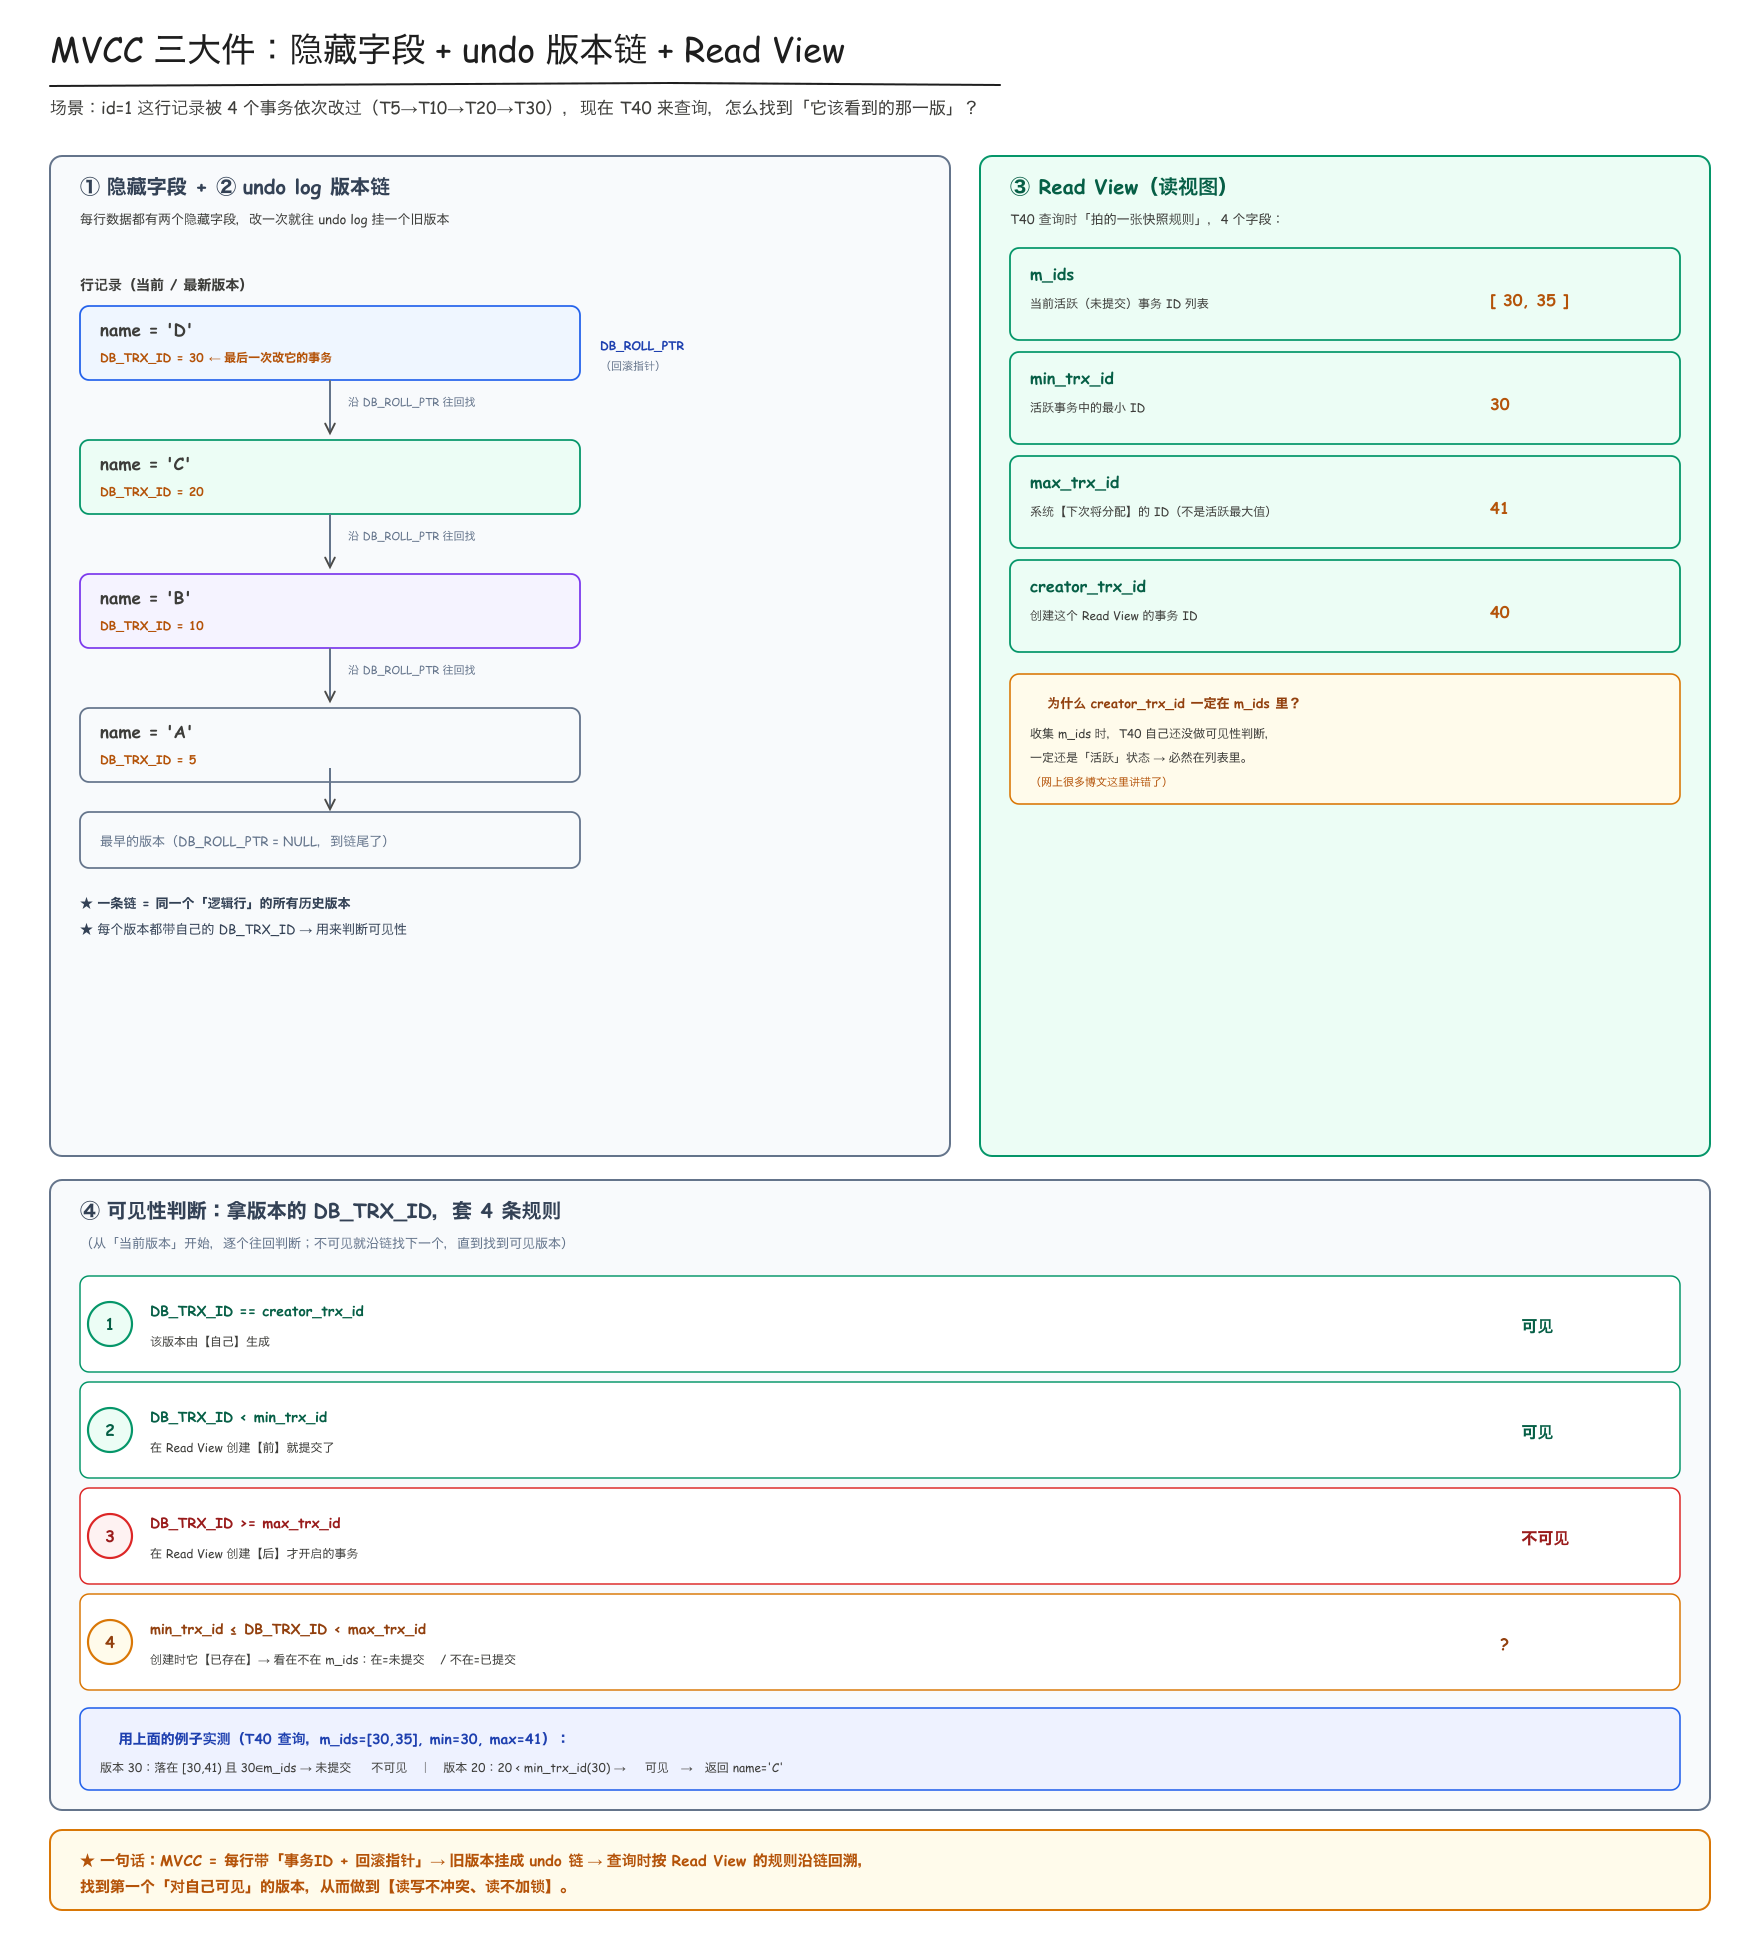
Task: Click the label 行记录（当前 / 最新版本）
Action: point(163,285)
